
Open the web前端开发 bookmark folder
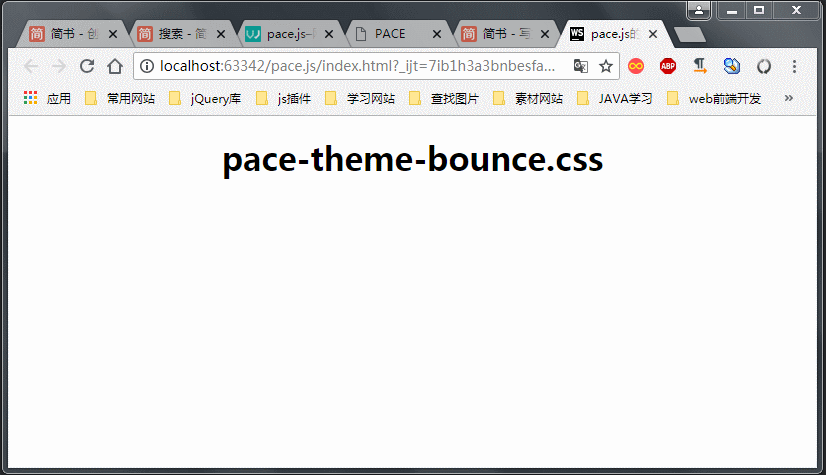(x=714, y=98)
